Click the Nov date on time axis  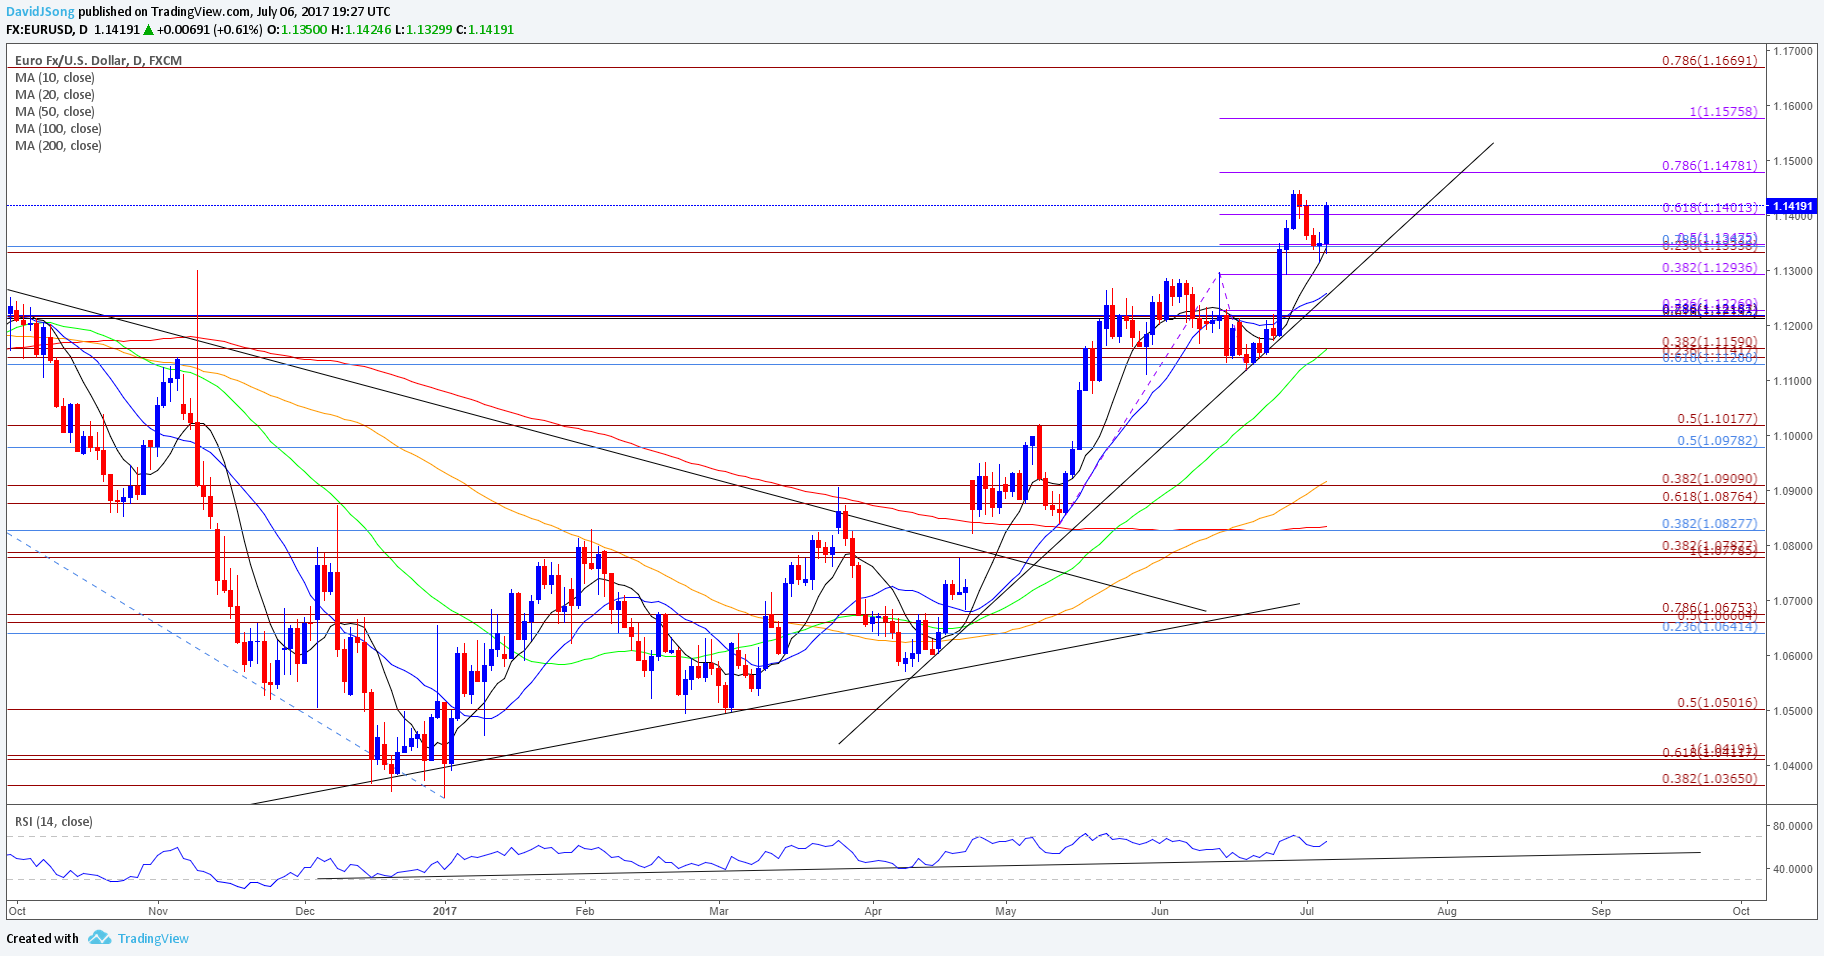click(158, 911)
